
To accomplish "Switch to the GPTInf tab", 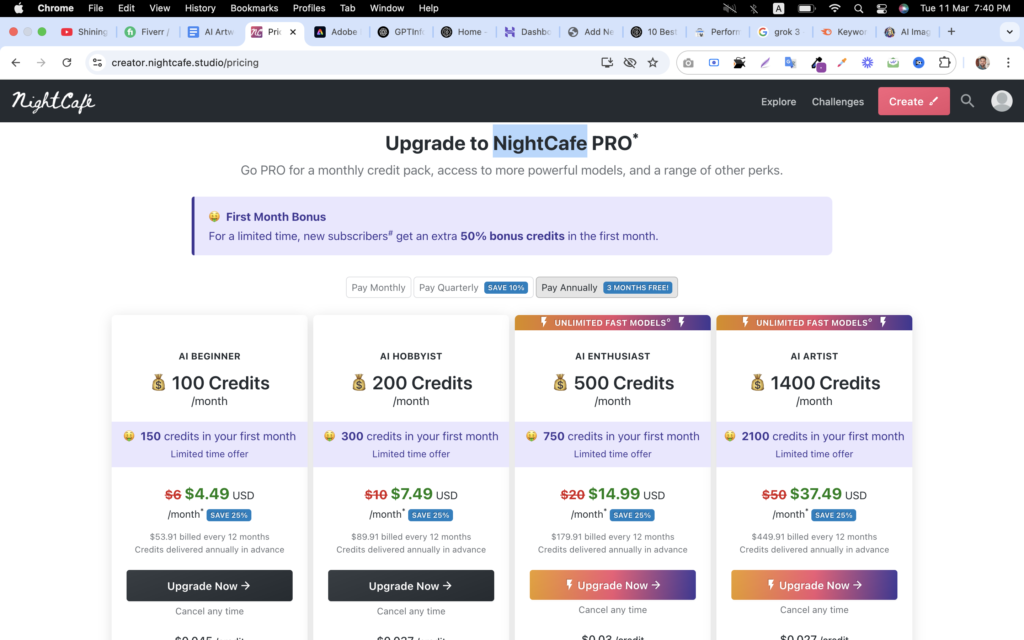I will point(401,32).
